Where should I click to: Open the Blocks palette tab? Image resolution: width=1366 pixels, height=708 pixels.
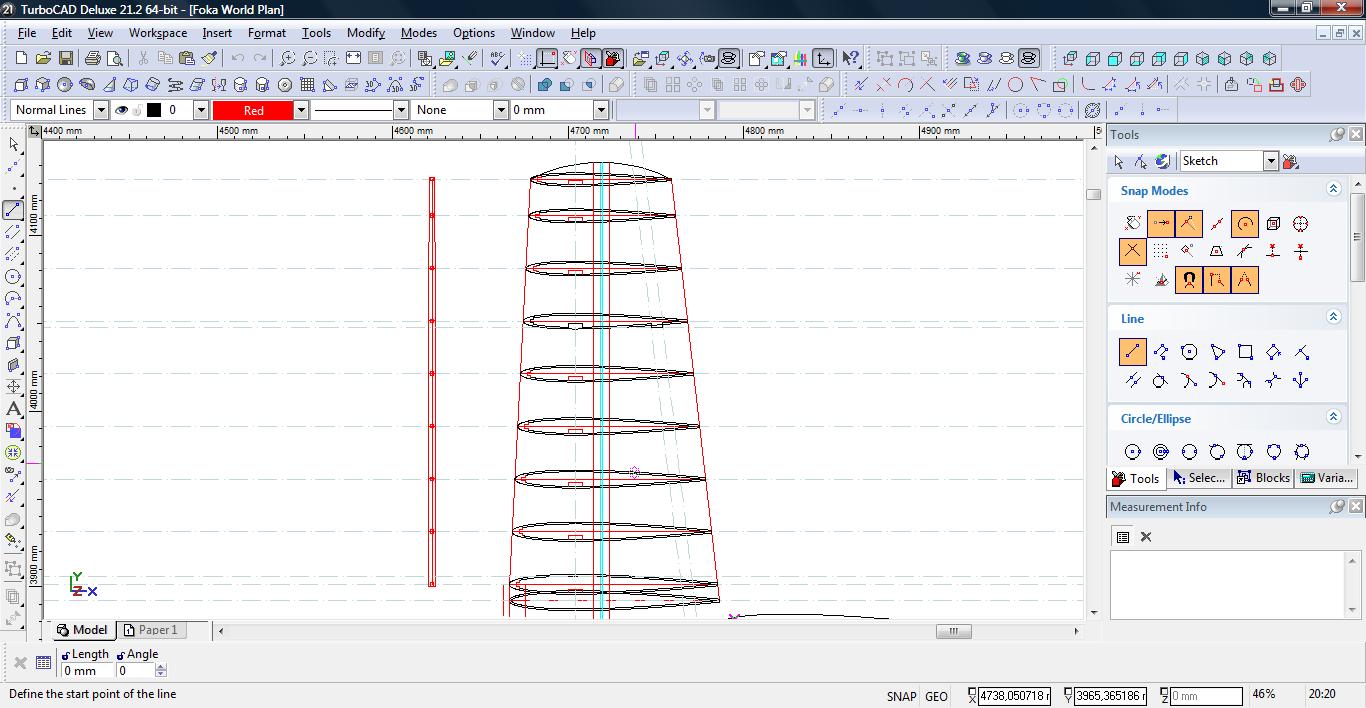point(1263,478)
